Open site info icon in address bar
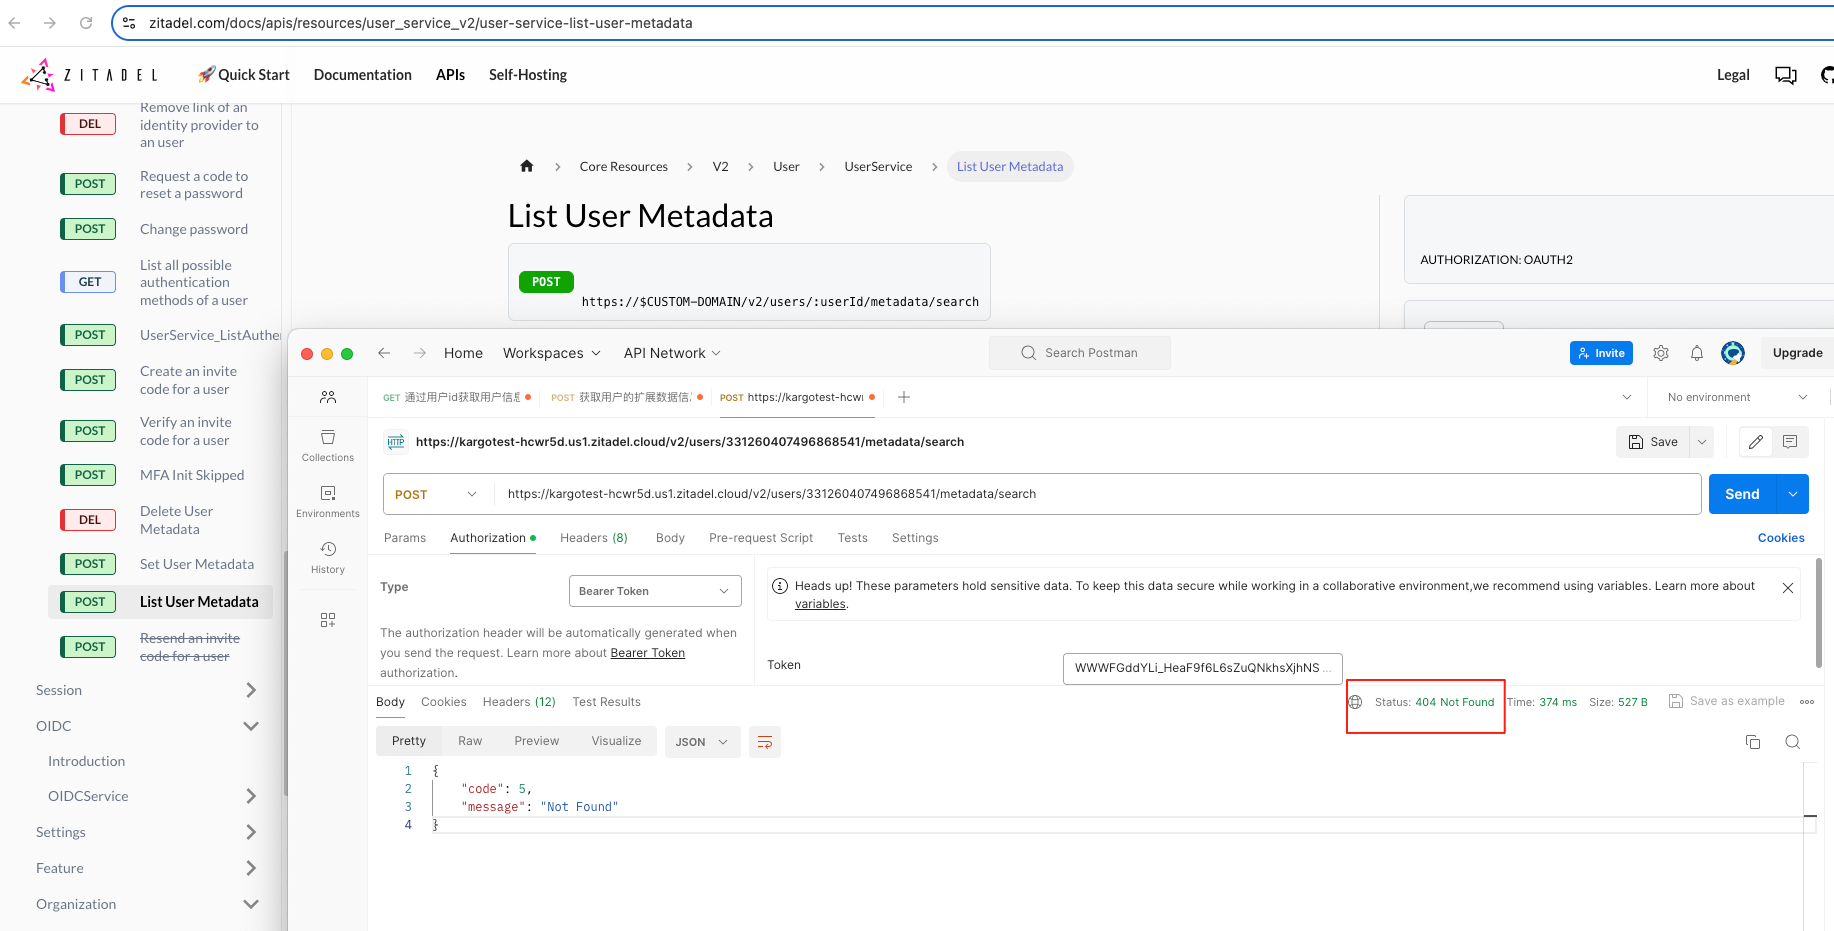Image resolution: width=1834 pixels, height=931 pixels. point(129,22)
